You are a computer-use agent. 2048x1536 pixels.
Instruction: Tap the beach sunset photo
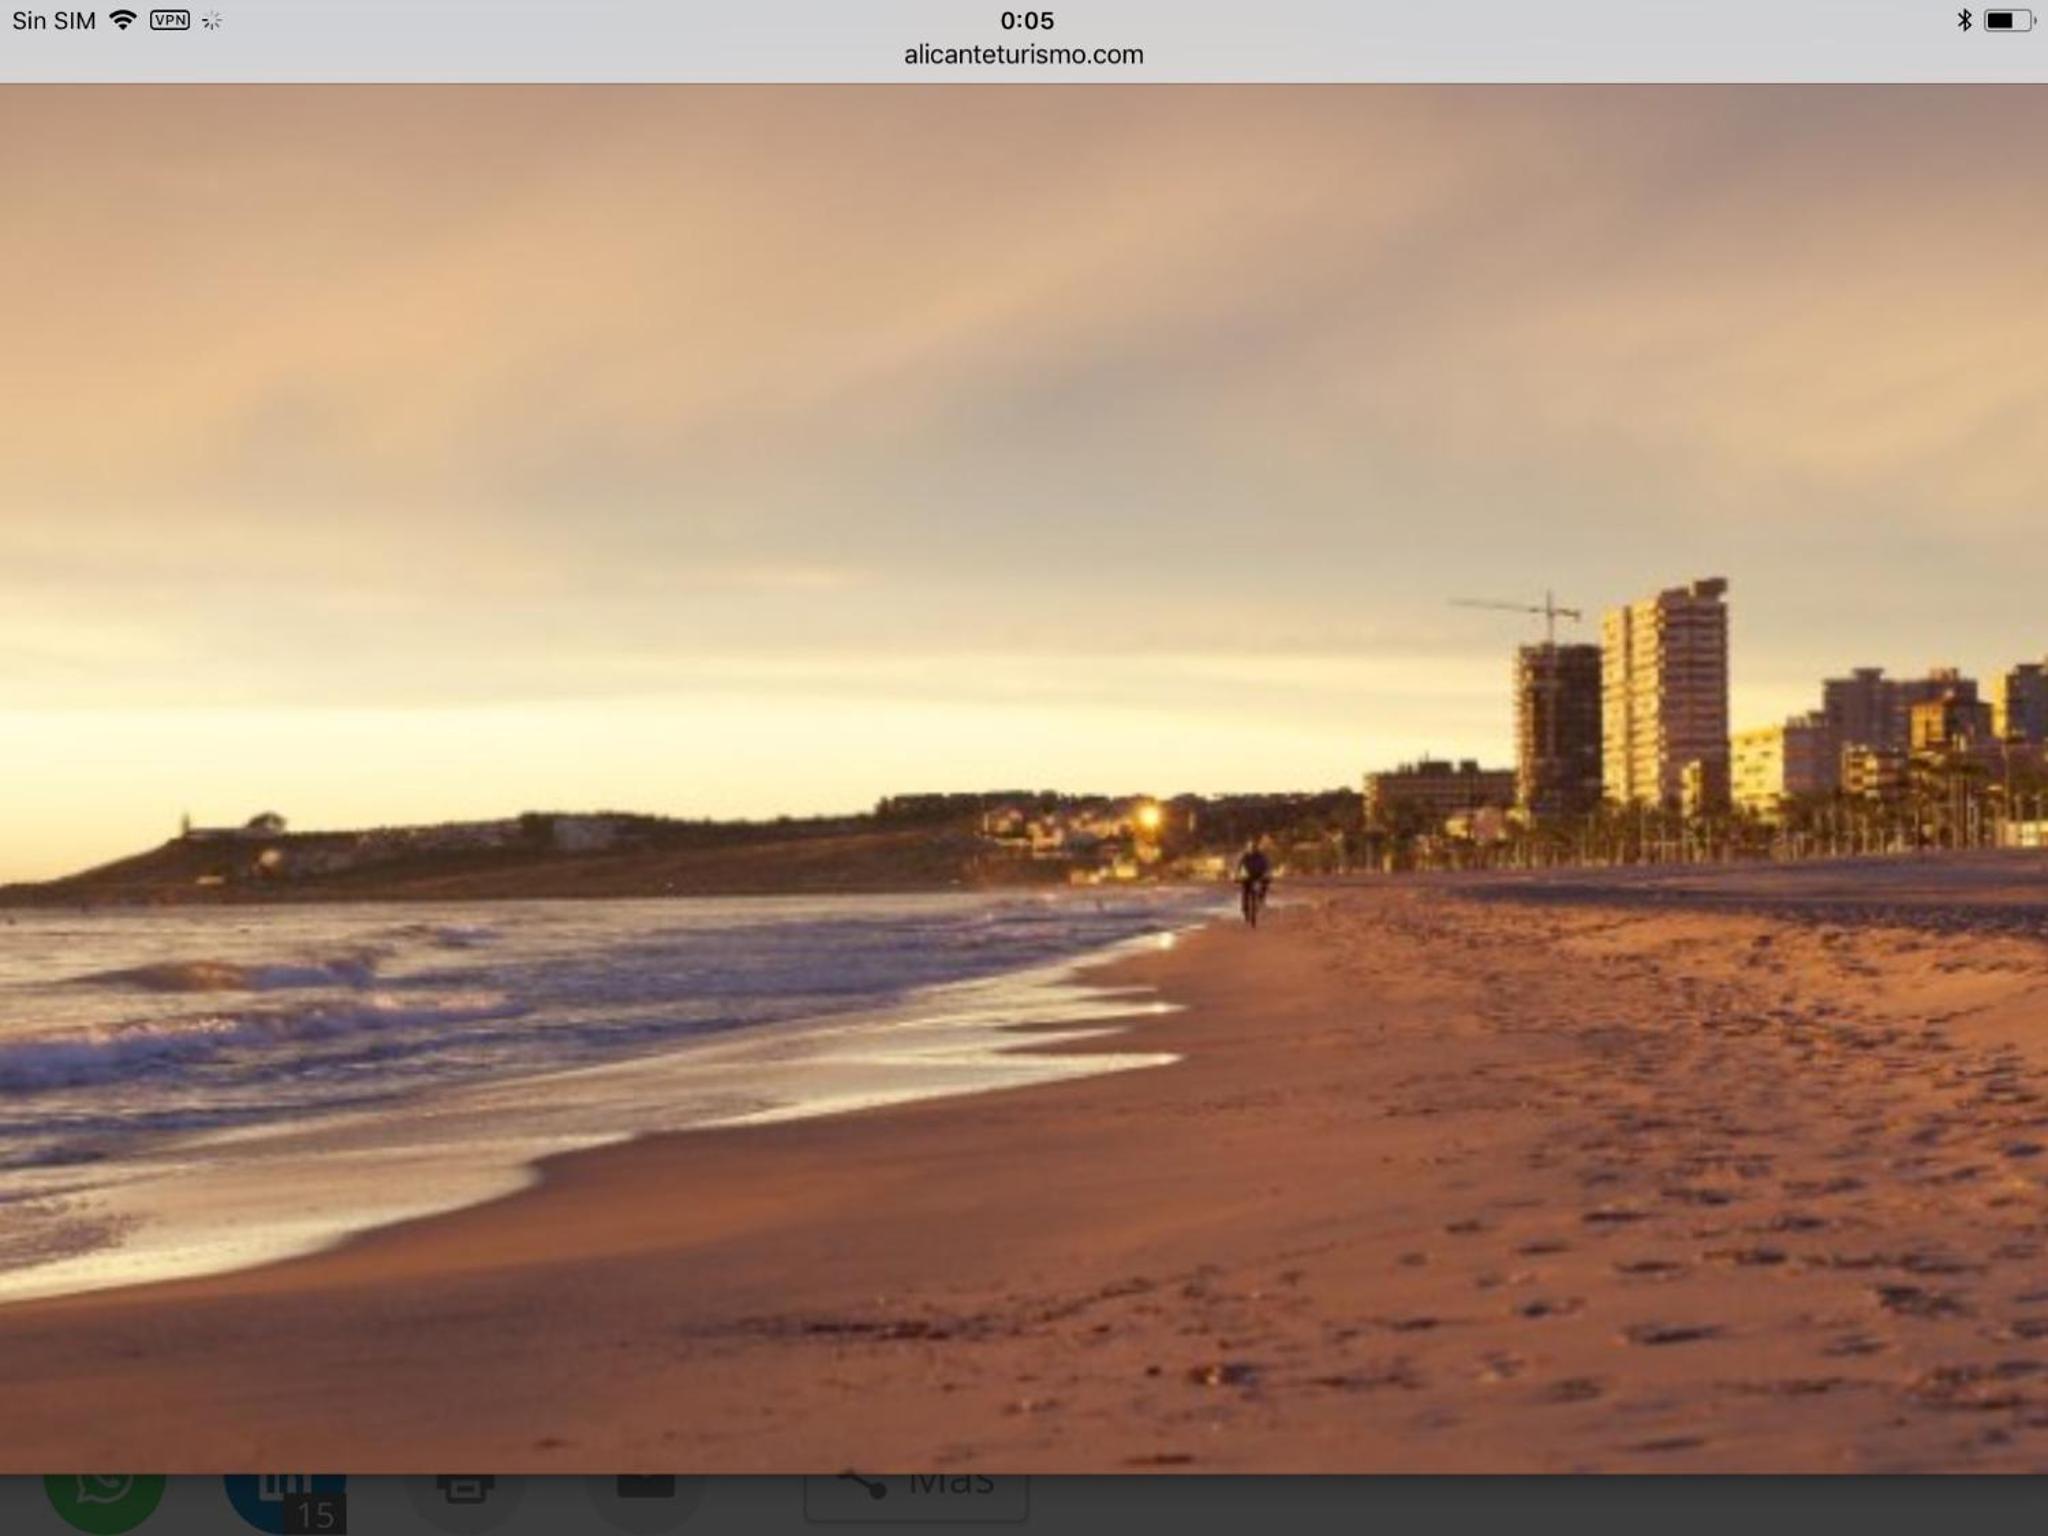click(1024, 778)
